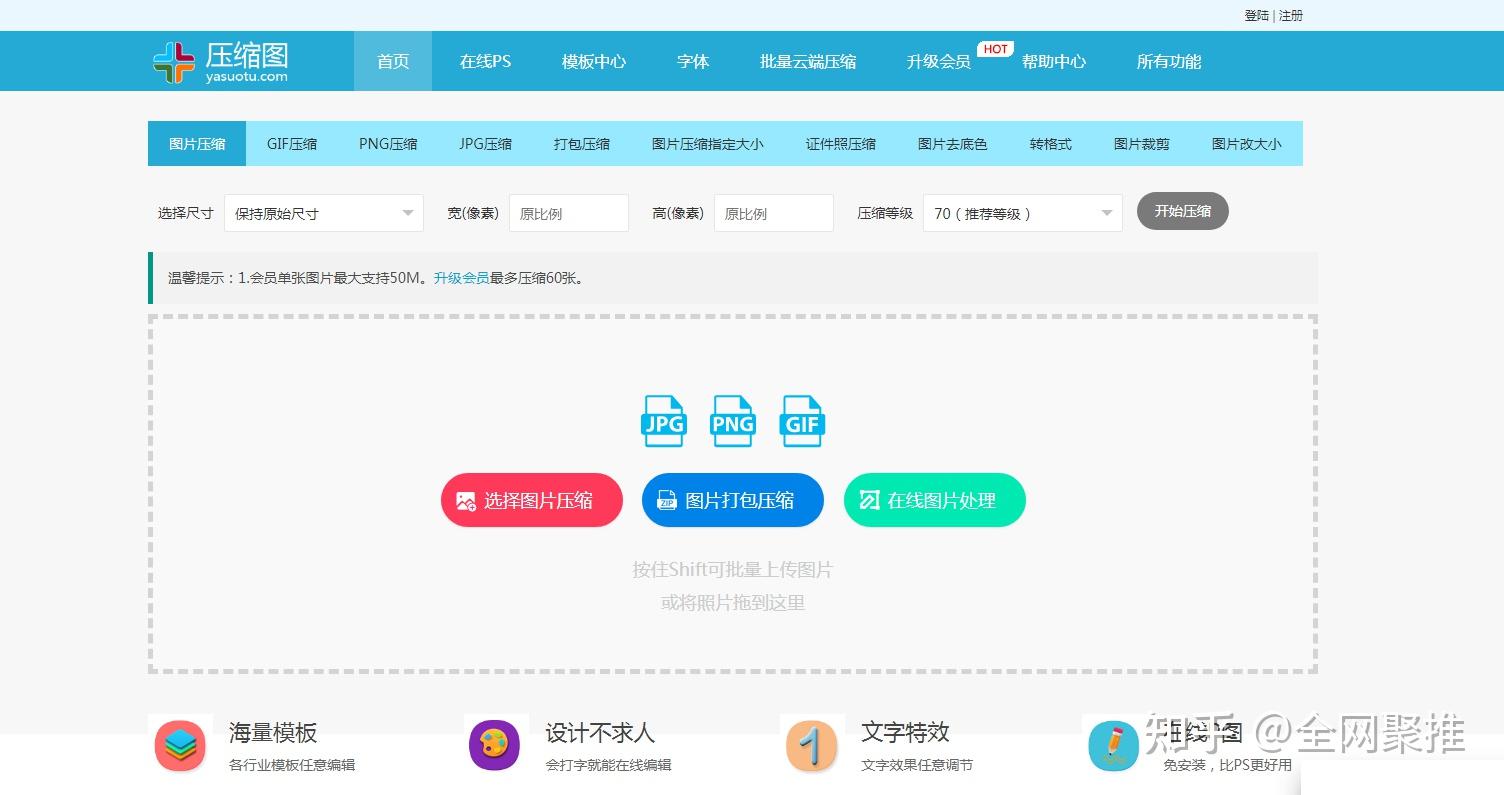Screen dimensions: 1504x795
Task: Click the JPG file format icon
Action: click(x=663, y=421)
